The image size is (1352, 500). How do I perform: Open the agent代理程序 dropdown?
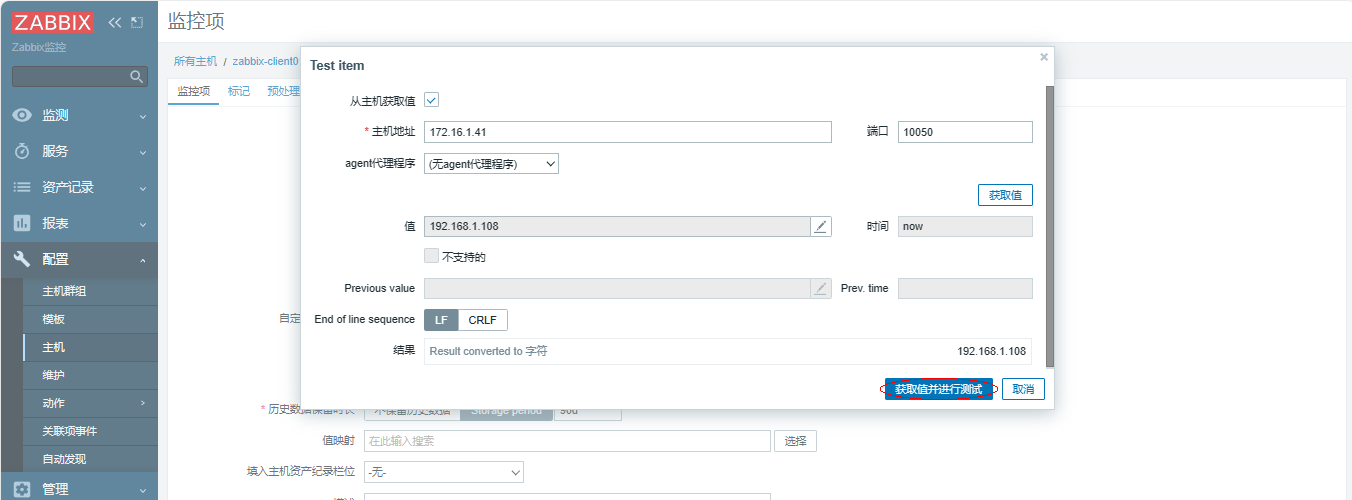click(491, 164)
